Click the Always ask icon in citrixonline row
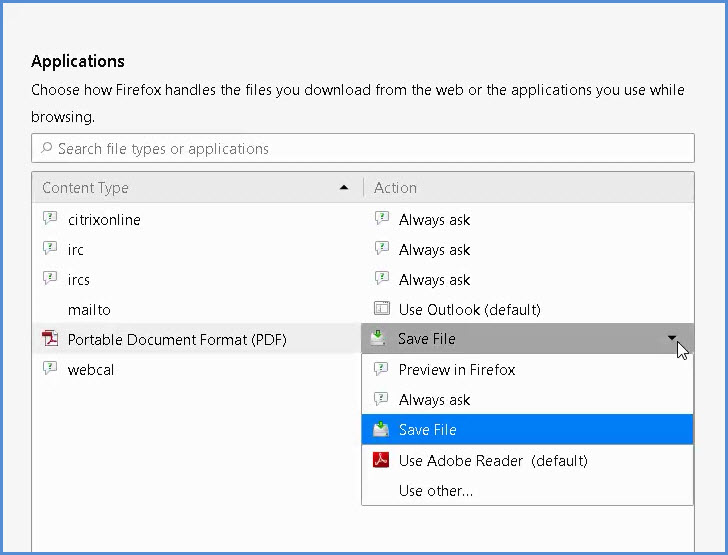The image size is (728, 555). [382, 218]
